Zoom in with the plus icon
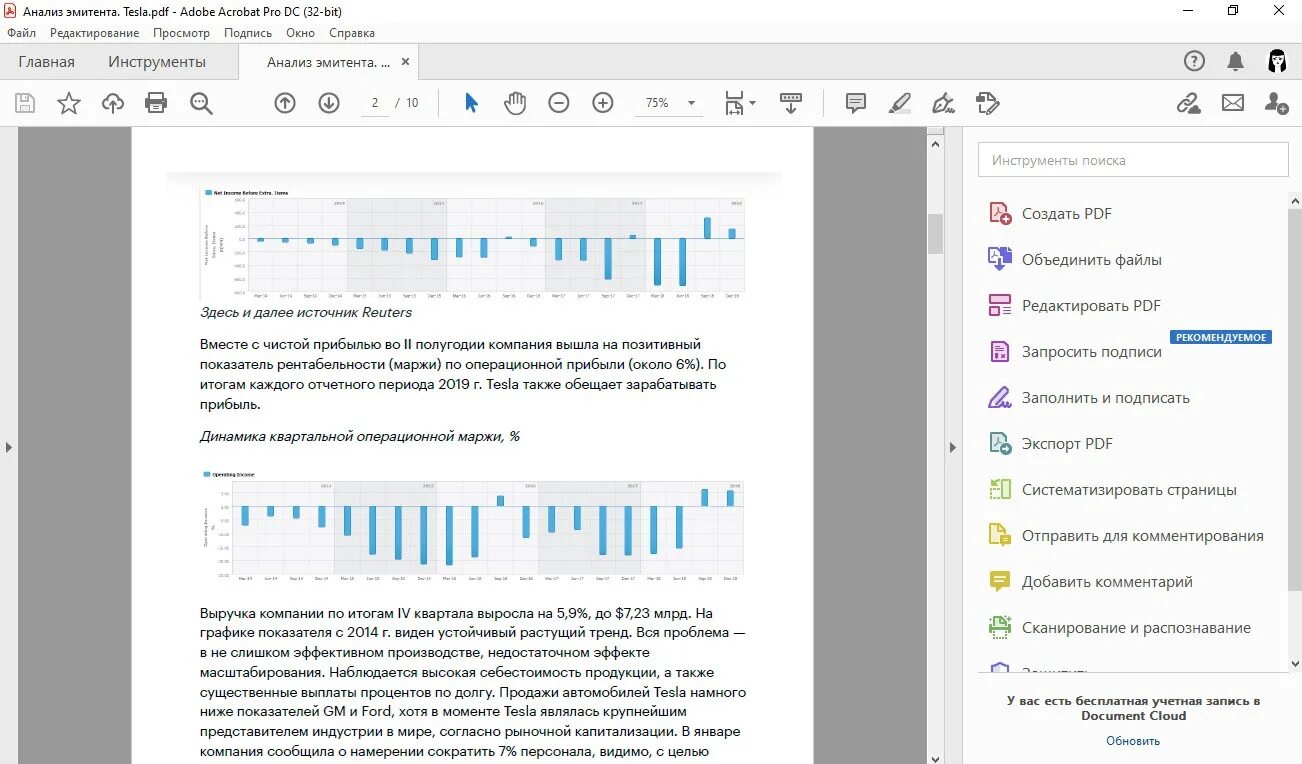 tap(603, 103)
